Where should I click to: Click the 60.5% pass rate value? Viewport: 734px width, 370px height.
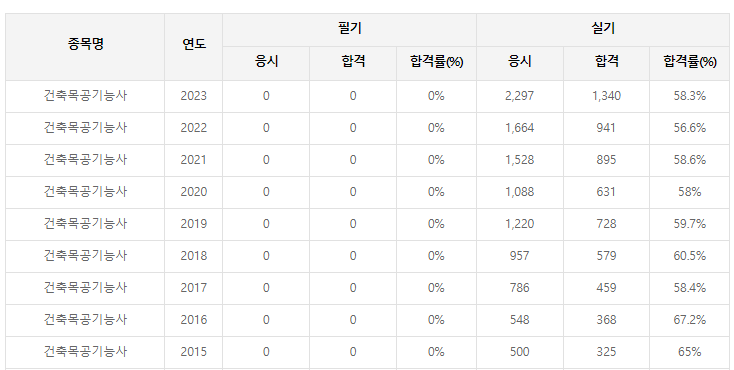click(x=690, y=256)
